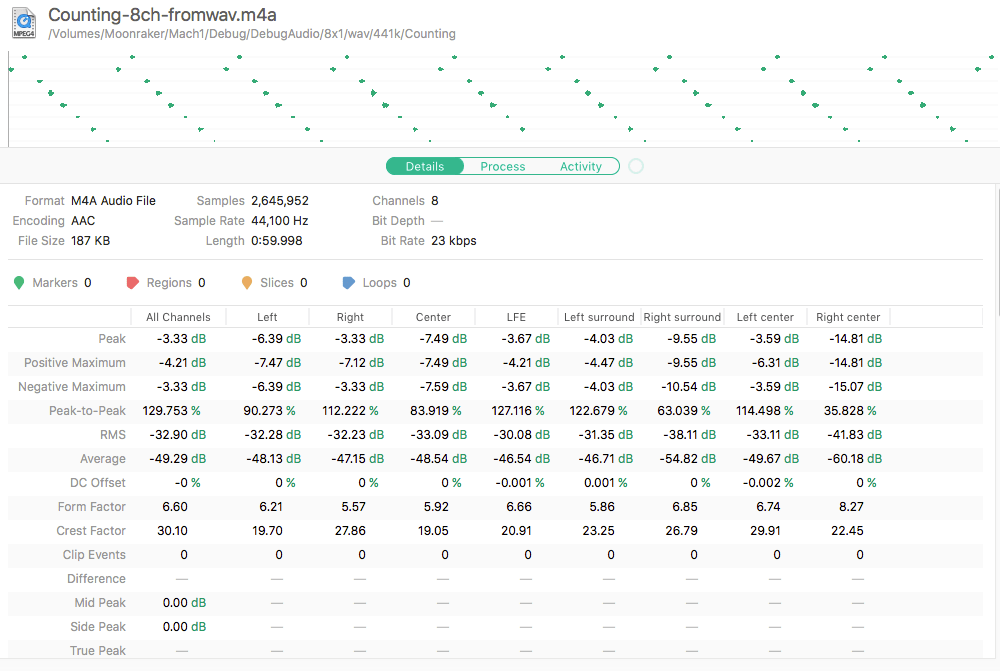Select the file name Counting-8ch-fromwav.m4a
This screenshot has width=1000, height=671.
click(x=163, y=15)
